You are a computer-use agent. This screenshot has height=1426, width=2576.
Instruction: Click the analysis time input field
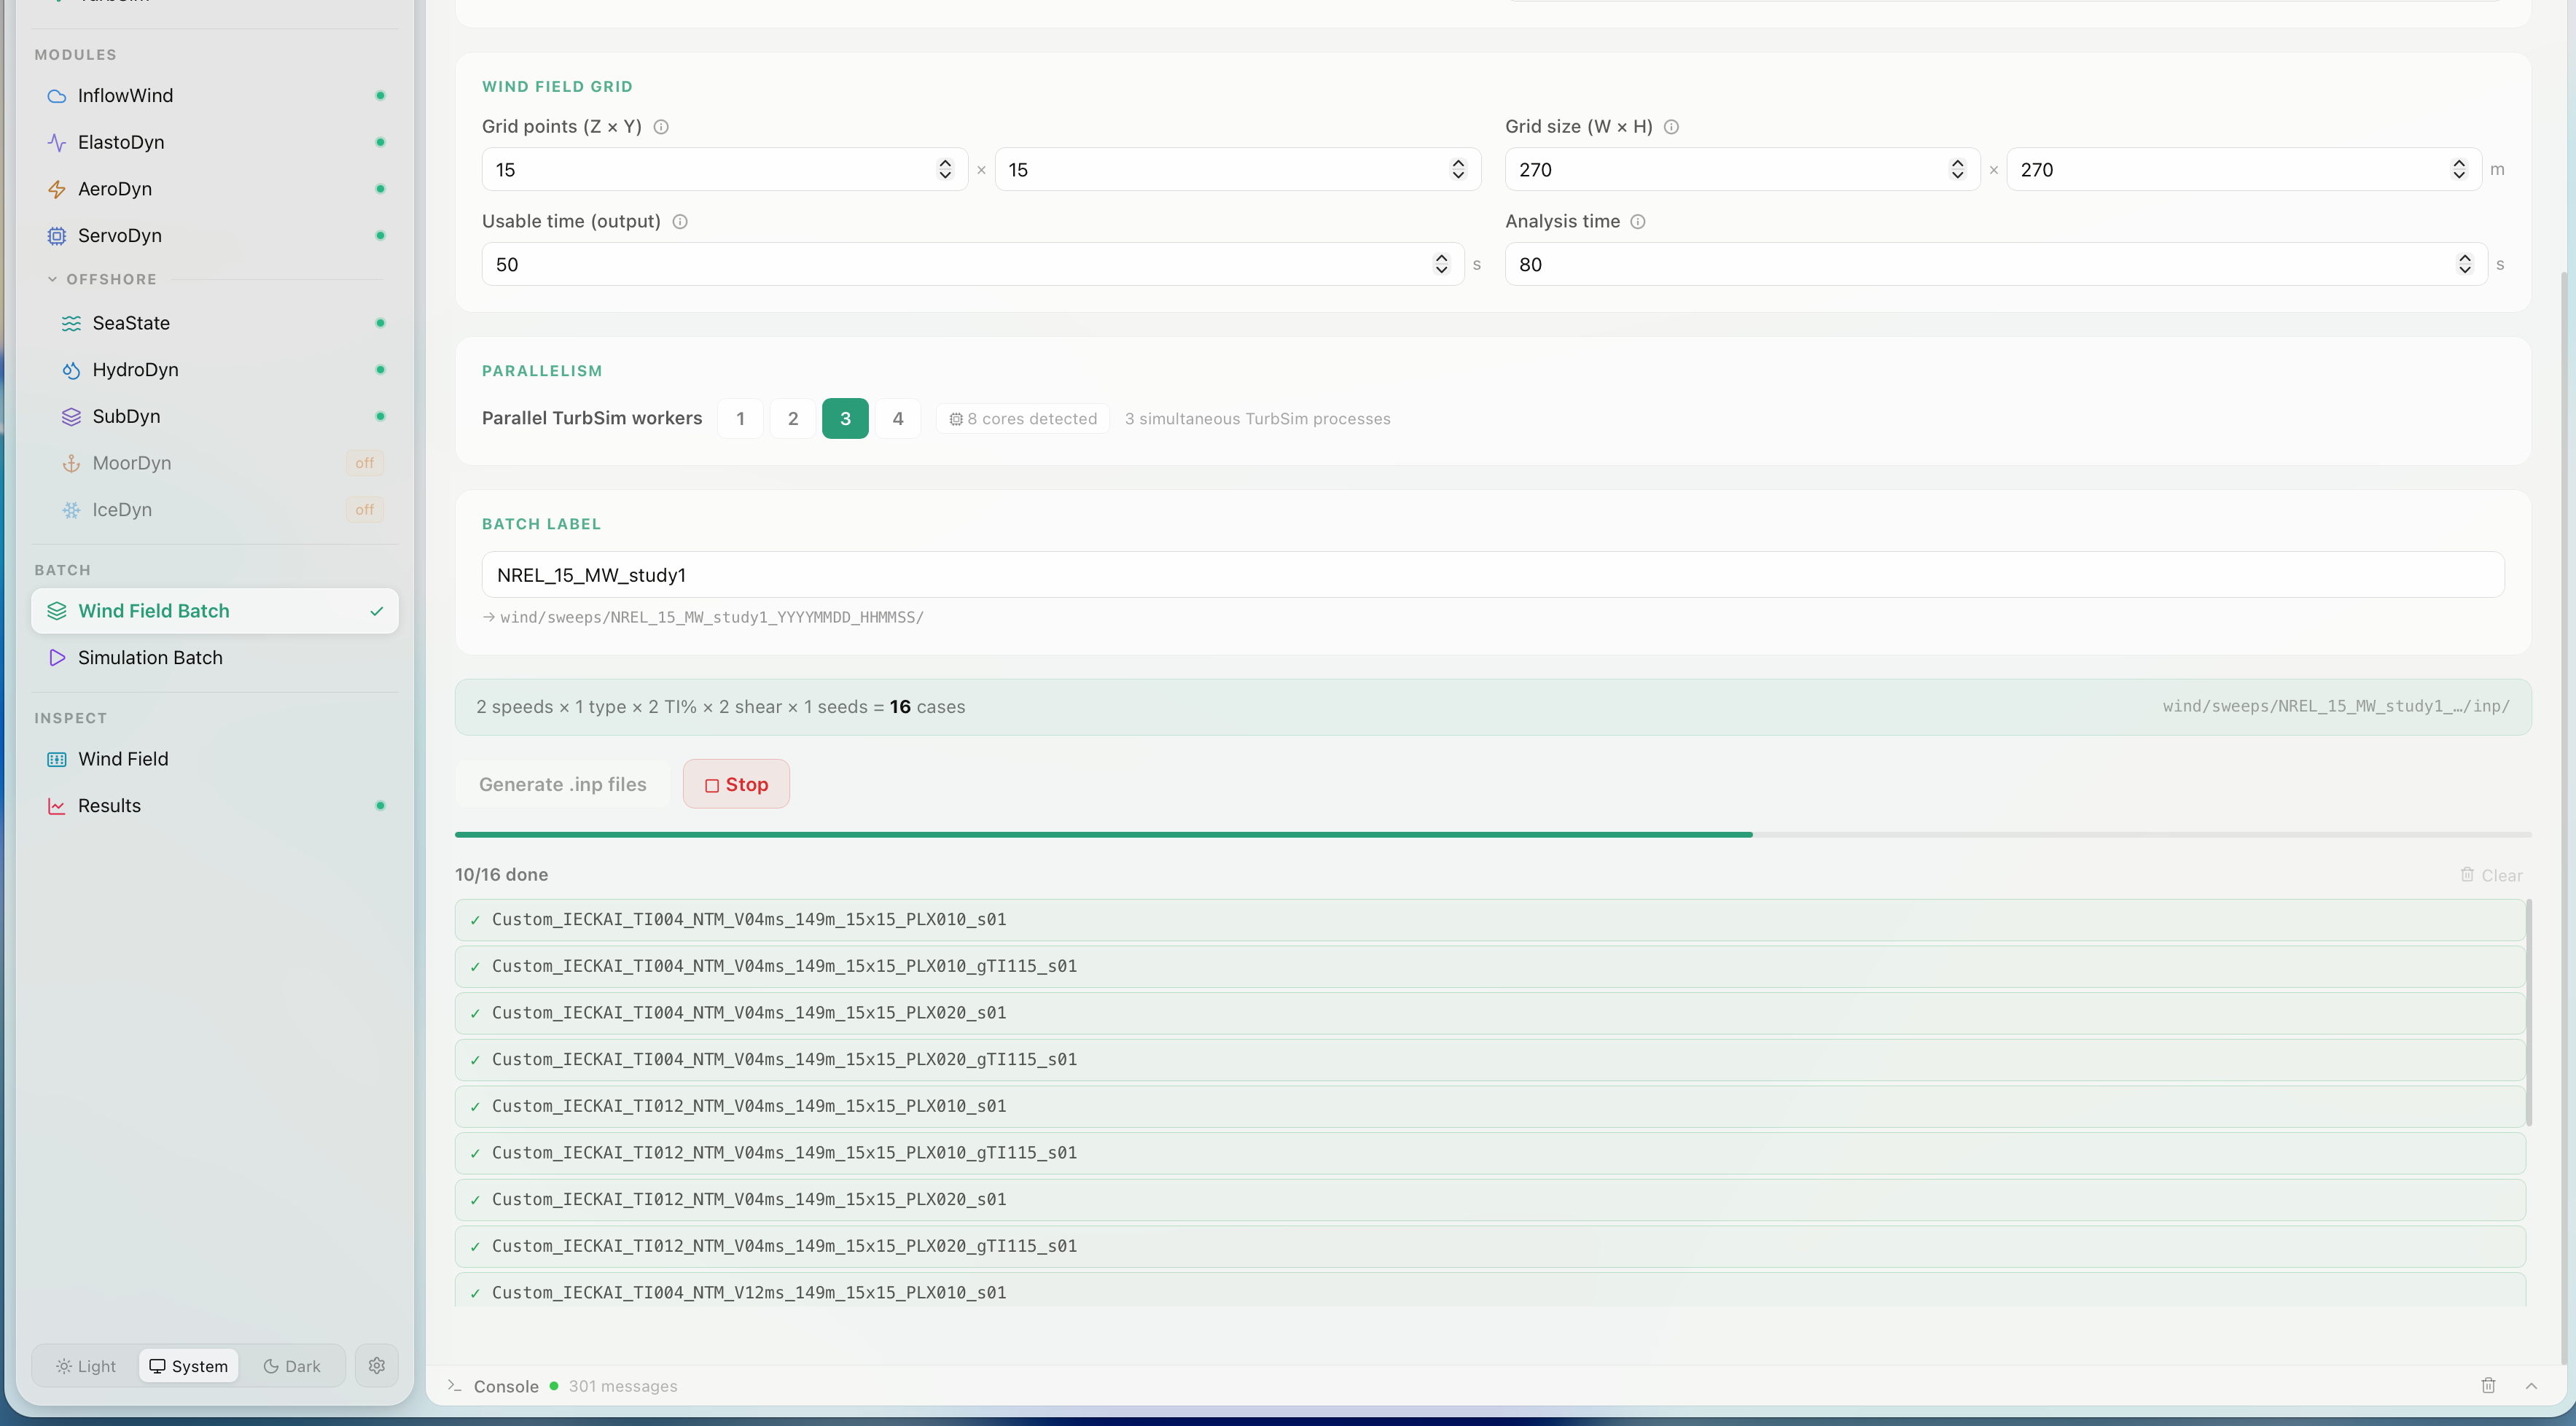click(x=1995, y=264)
